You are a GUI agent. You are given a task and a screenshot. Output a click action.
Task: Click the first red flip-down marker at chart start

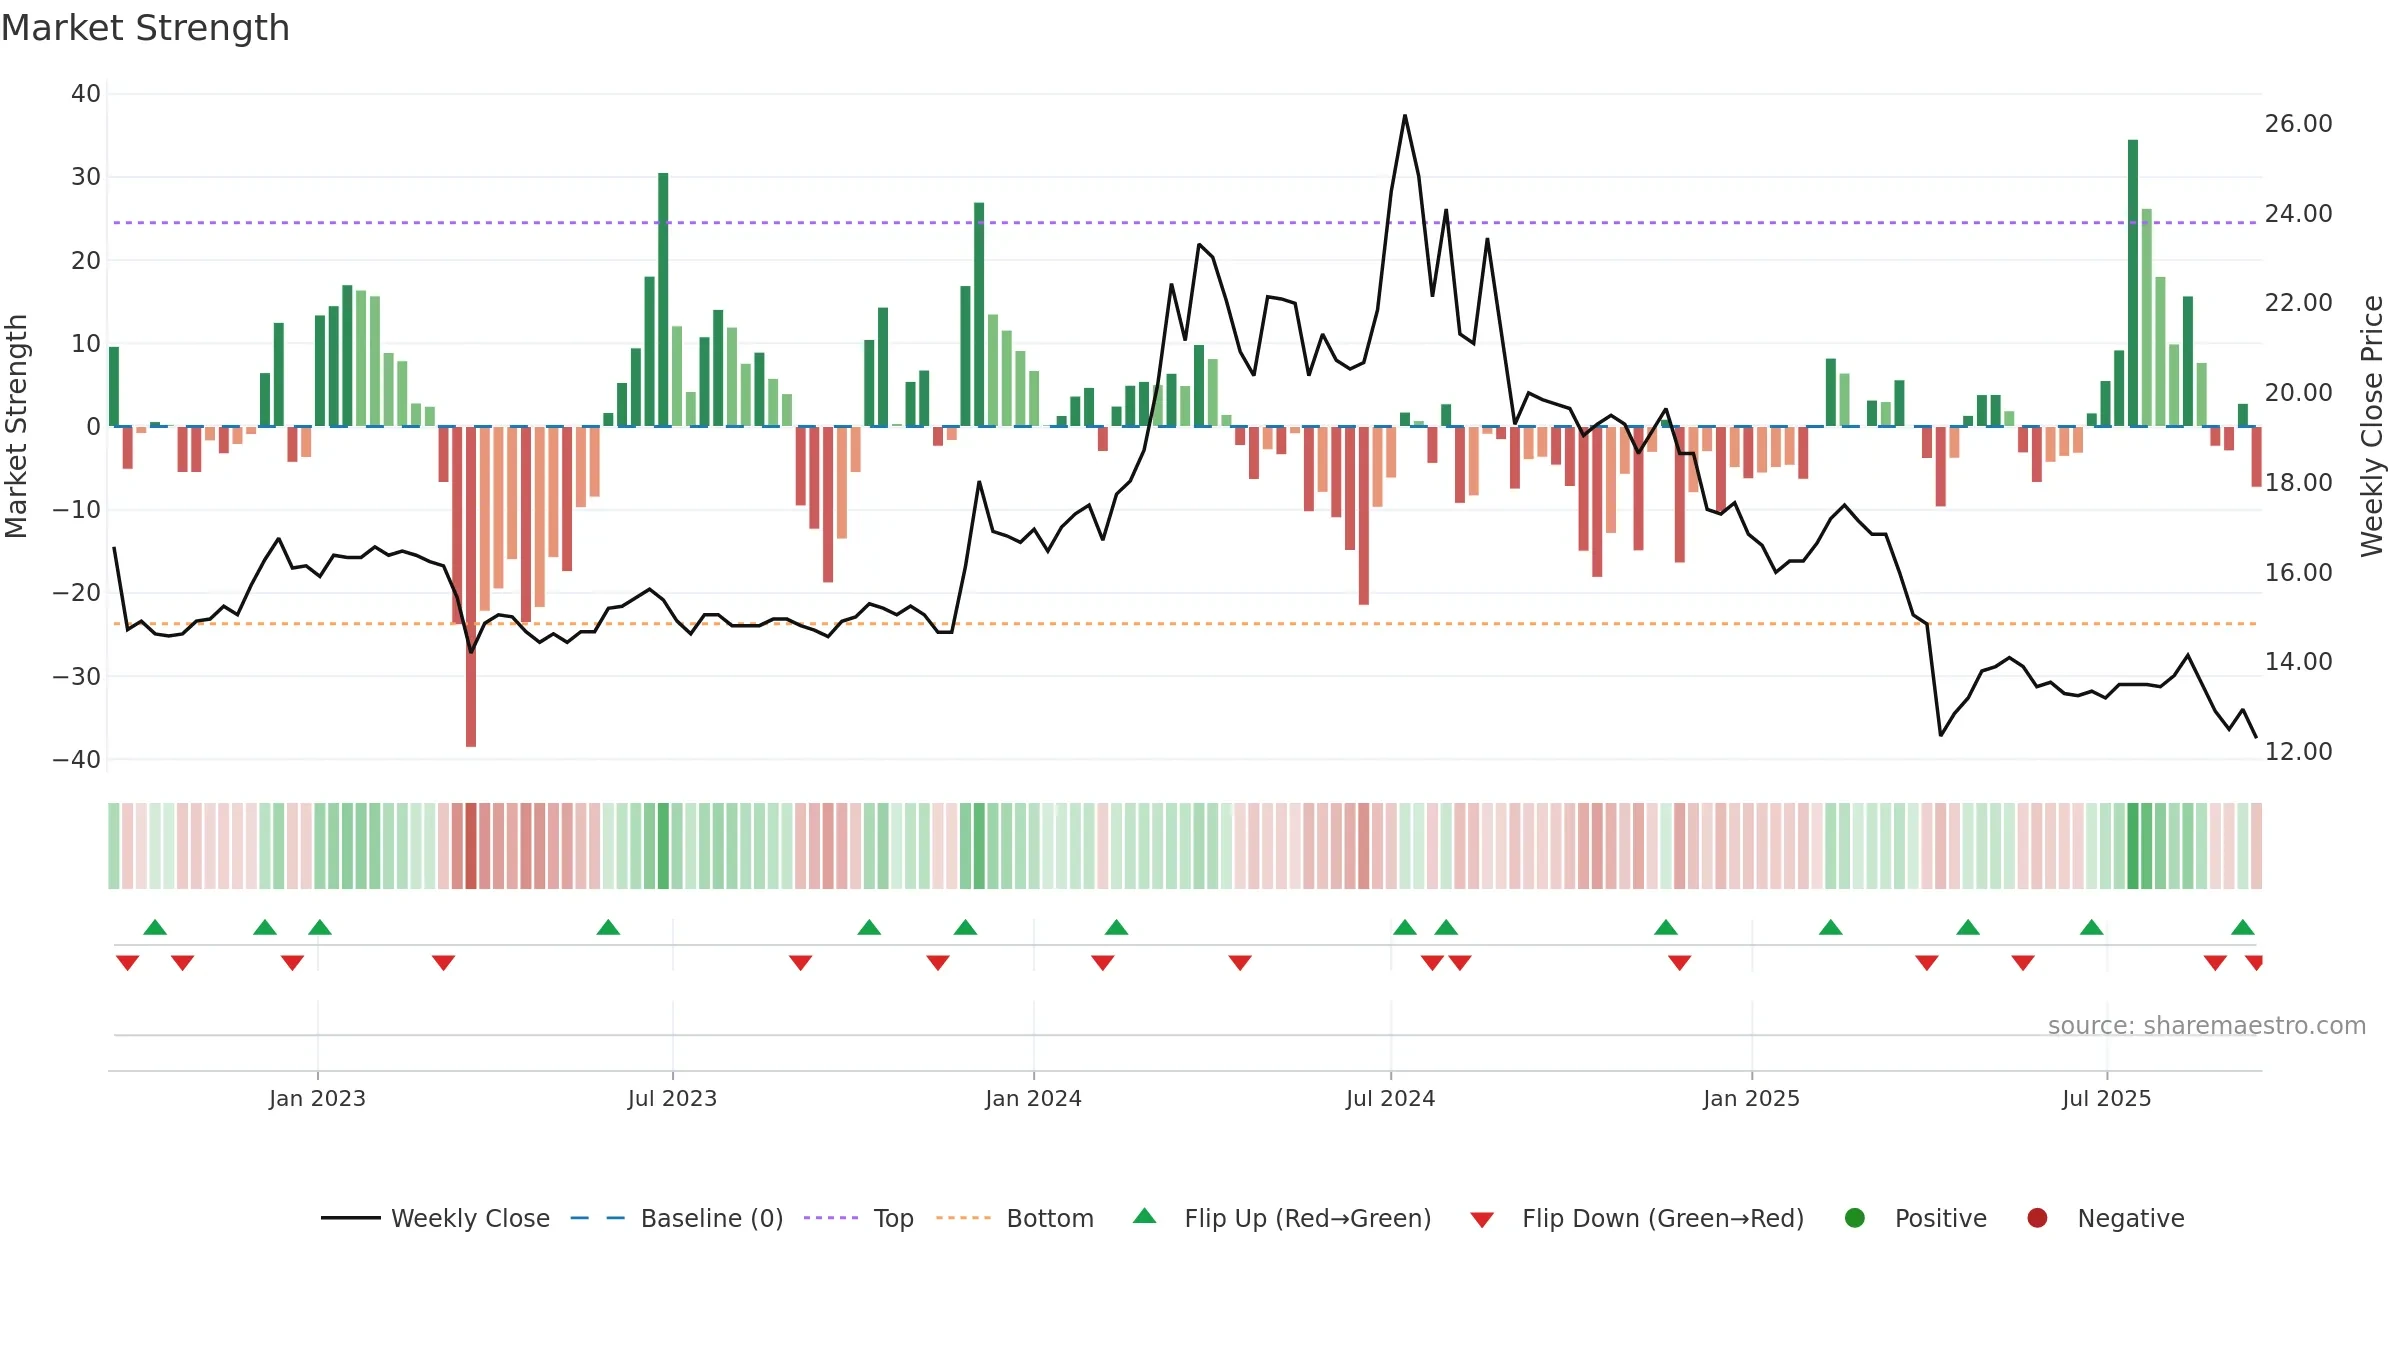pos(127,963)
